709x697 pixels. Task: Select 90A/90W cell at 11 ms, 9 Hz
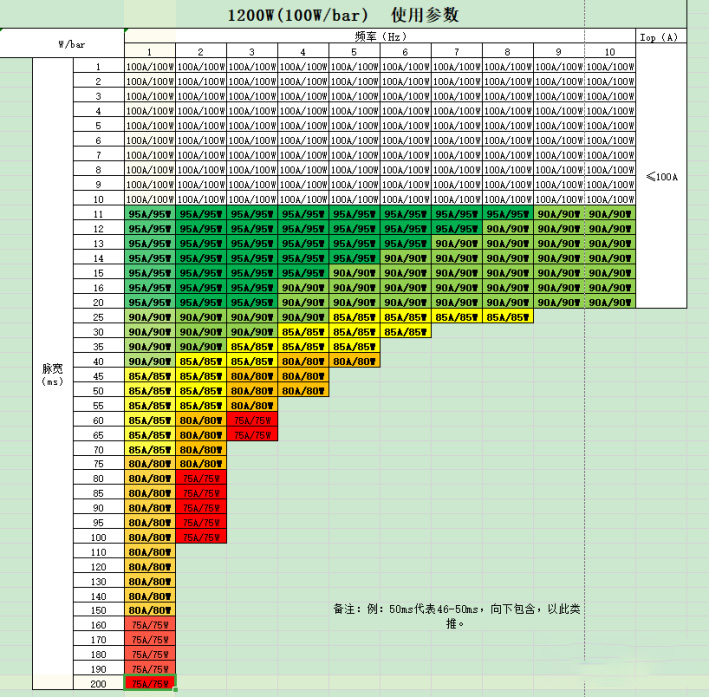pos(558,214)
